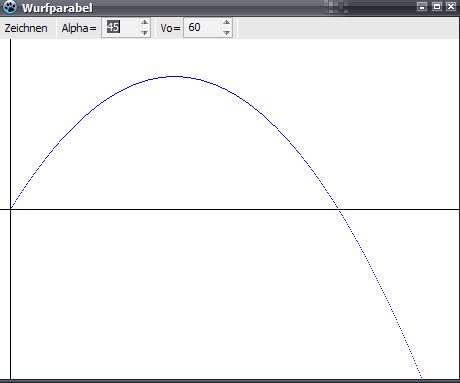Click the Zeichnen button to draw

(26, 28)
